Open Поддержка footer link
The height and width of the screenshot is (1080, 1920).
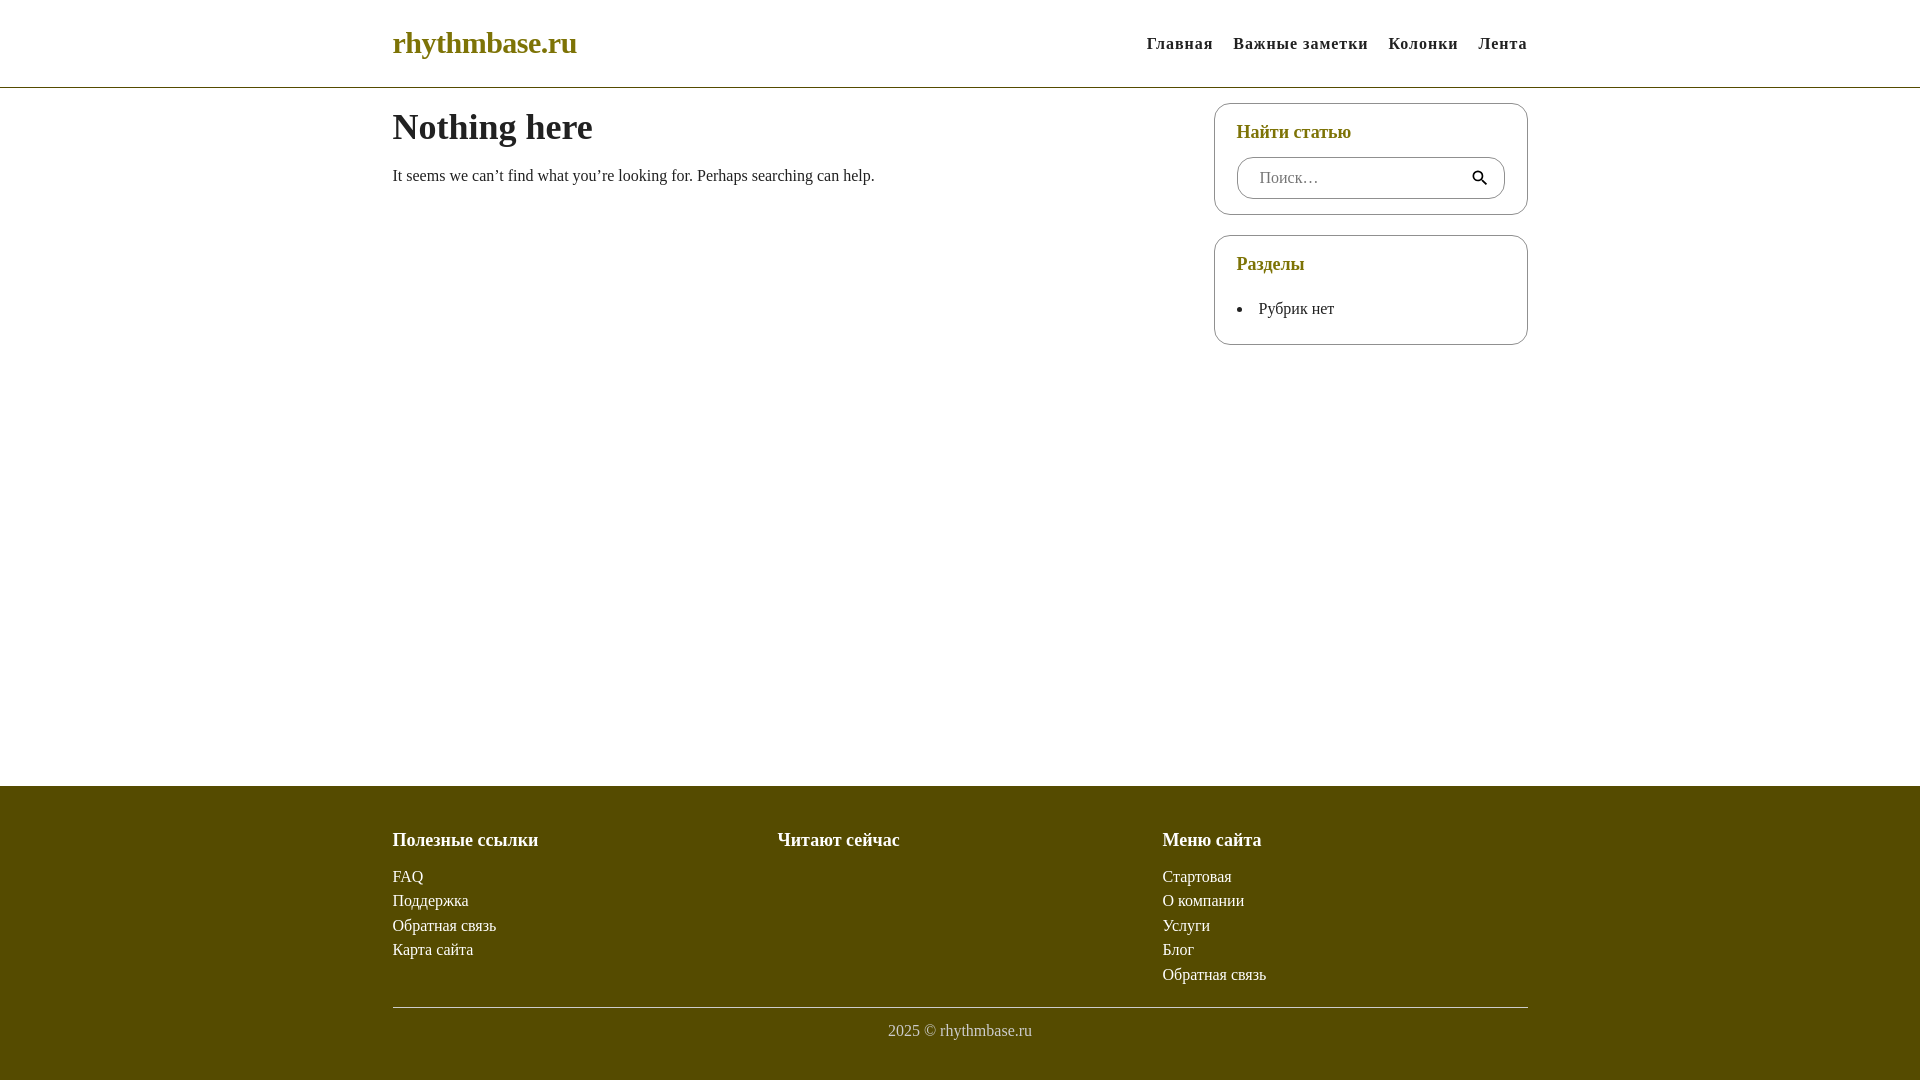point(430,901)
